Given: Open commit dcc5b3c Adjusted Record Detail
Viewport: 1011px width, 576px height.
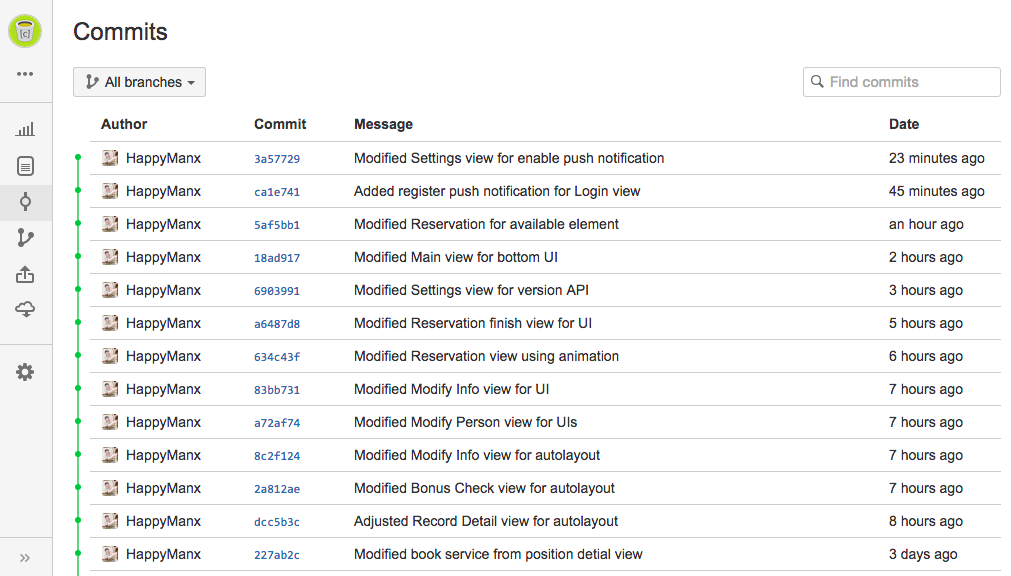Looking at the screenshot, I should click(277, 522).
